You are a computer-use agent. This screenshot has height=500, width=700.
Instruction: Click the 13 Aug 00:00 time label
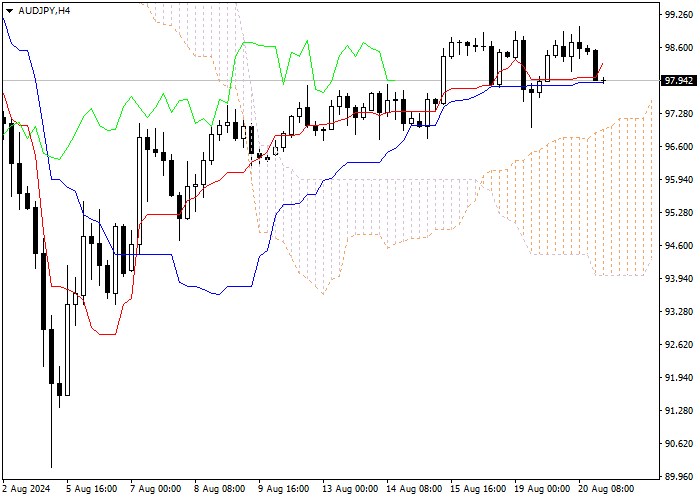coord(350,489)
